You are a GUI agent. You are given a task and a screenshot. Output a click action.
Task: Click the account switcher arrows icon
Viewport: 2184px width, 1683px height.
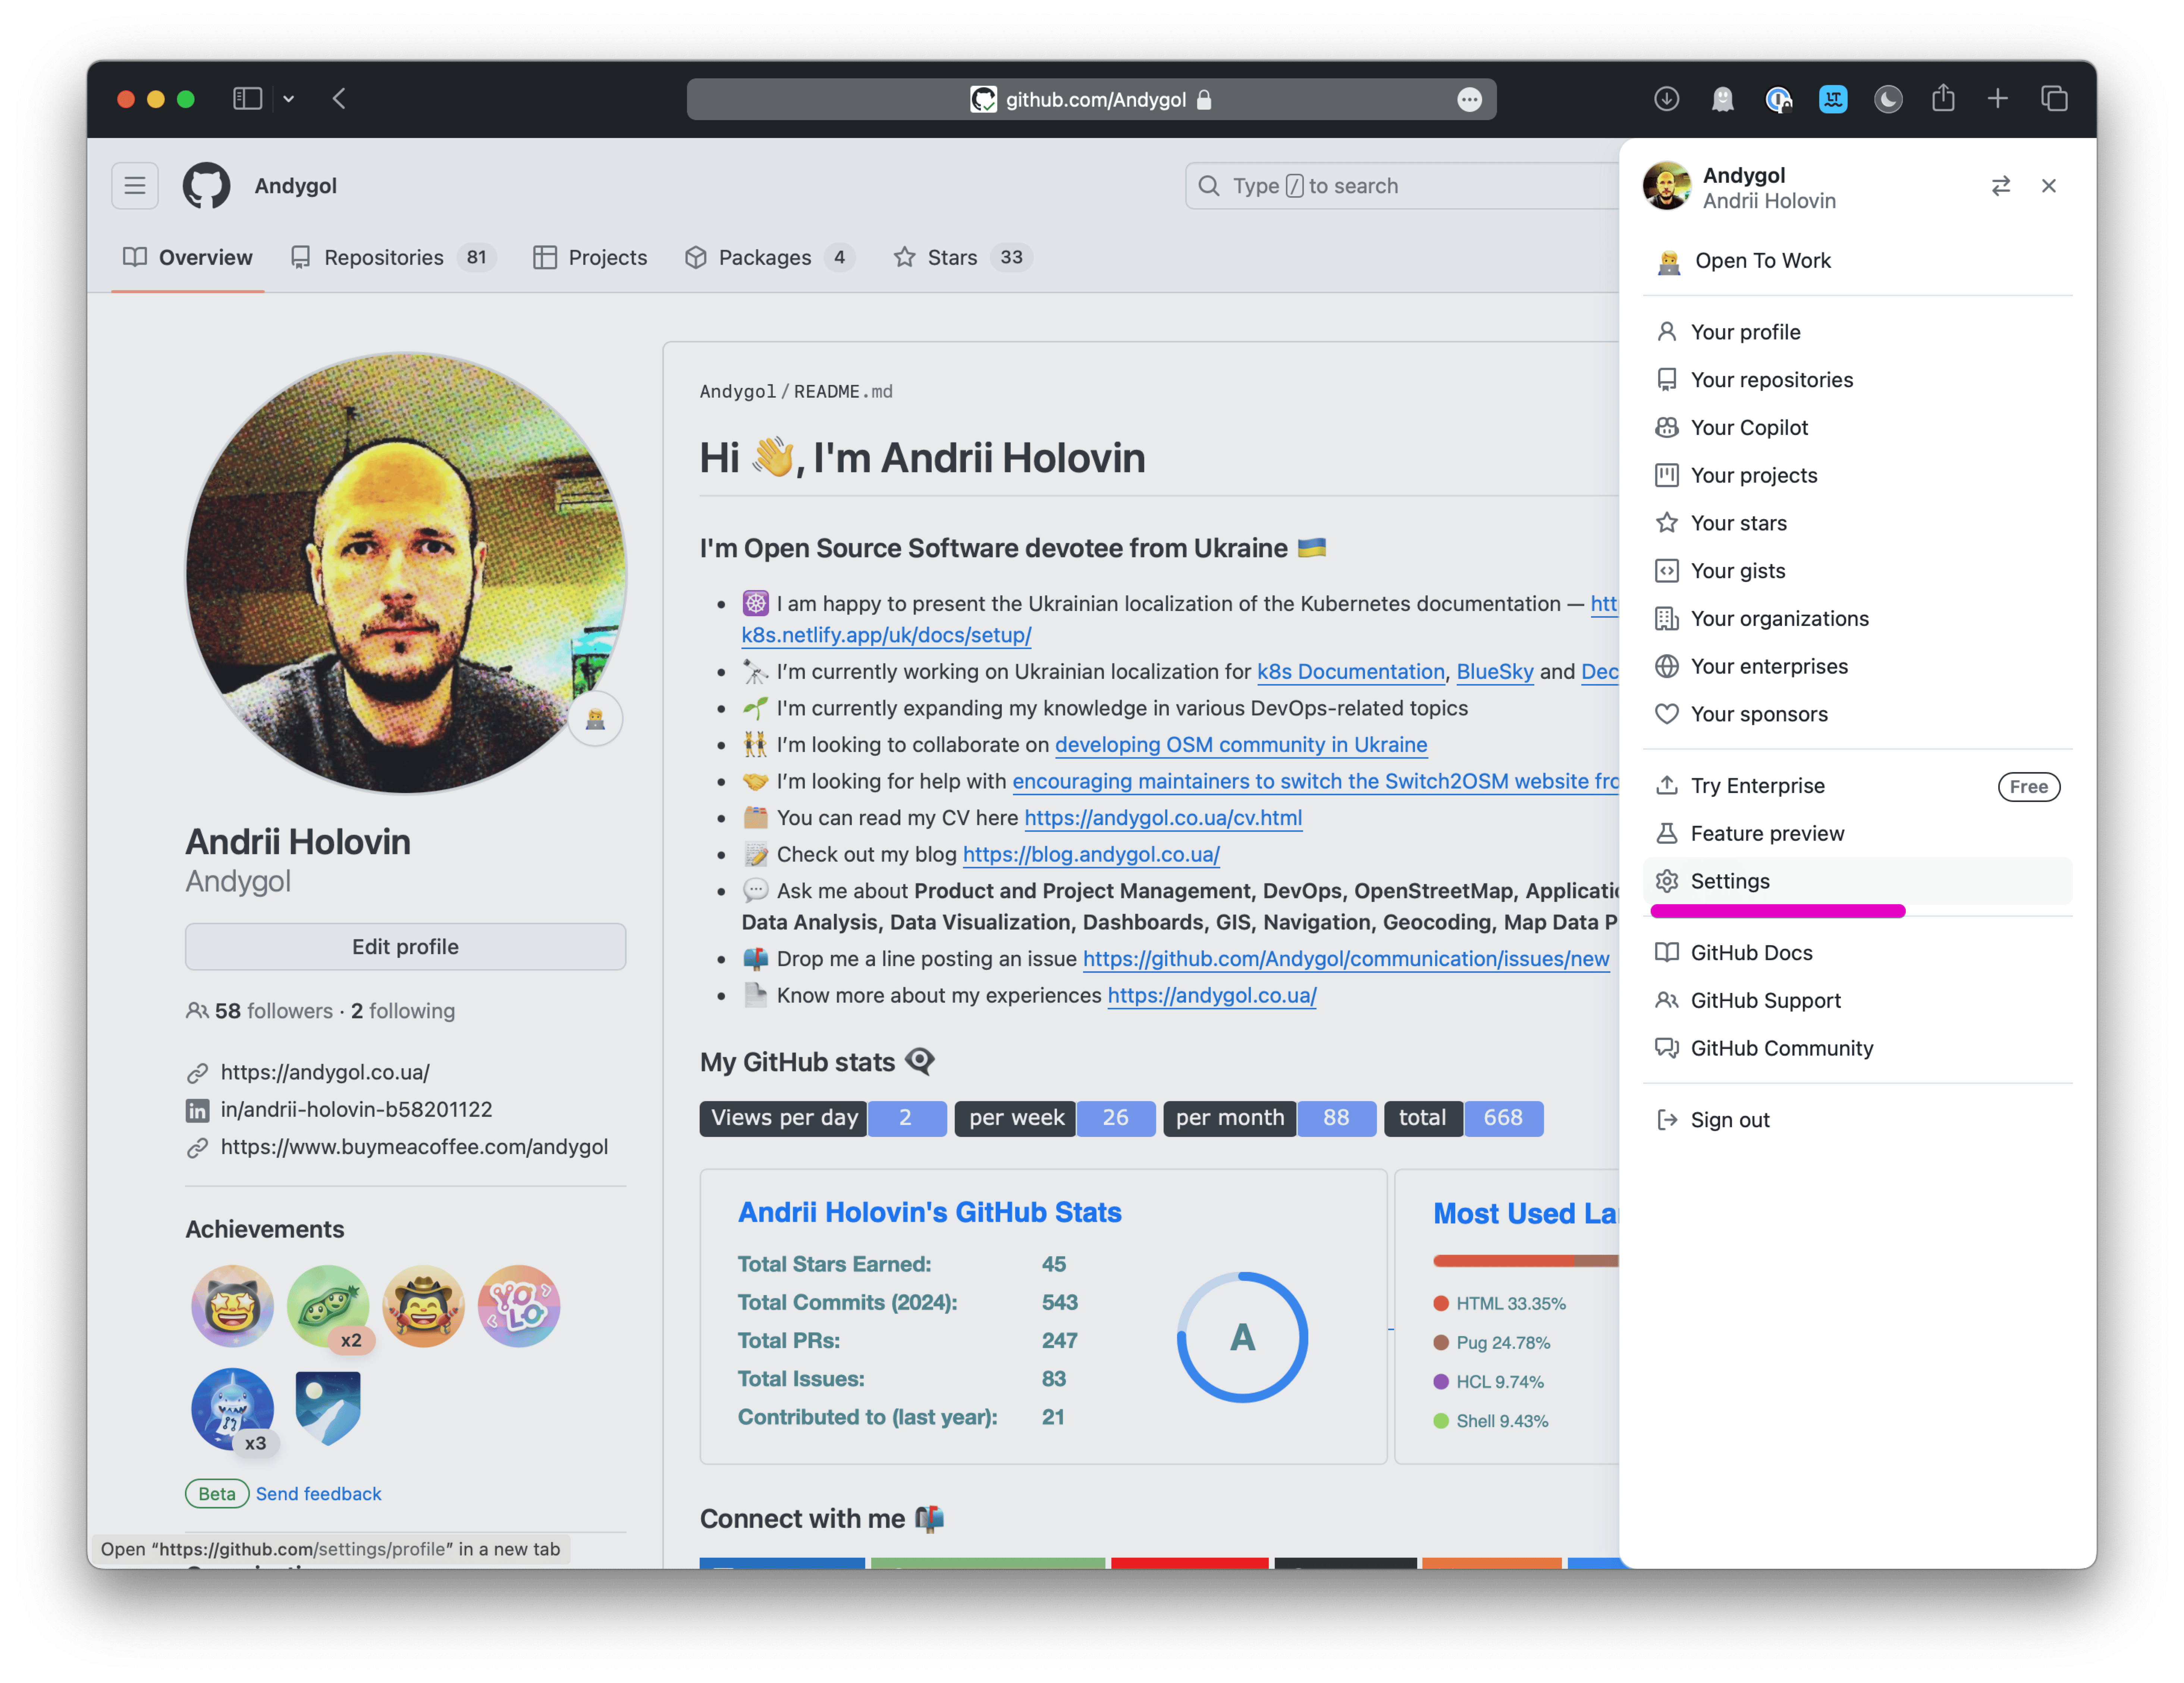click(x=2000, y=186)
